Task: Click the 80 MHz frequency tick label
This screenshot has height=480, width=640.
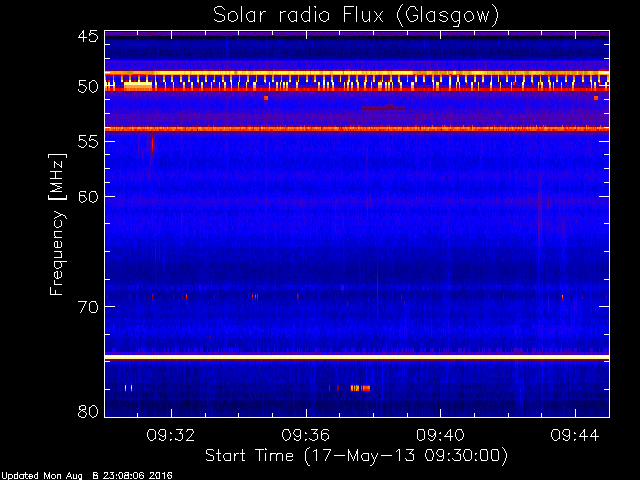Action: tap(88, 411)
